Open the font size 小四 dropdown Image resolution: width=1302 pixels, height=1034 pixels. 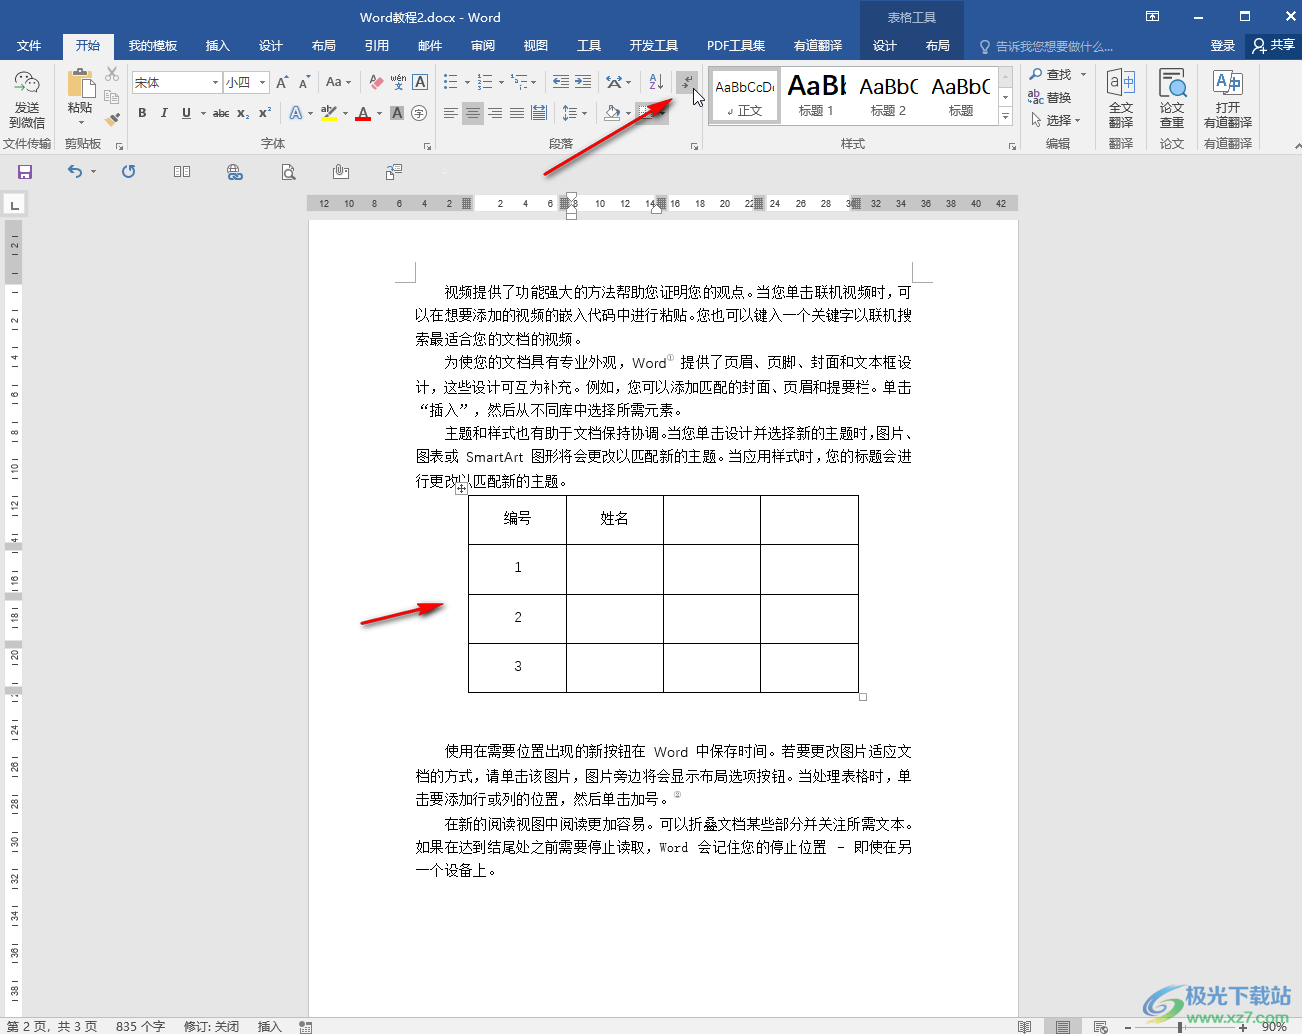point(263,82)
